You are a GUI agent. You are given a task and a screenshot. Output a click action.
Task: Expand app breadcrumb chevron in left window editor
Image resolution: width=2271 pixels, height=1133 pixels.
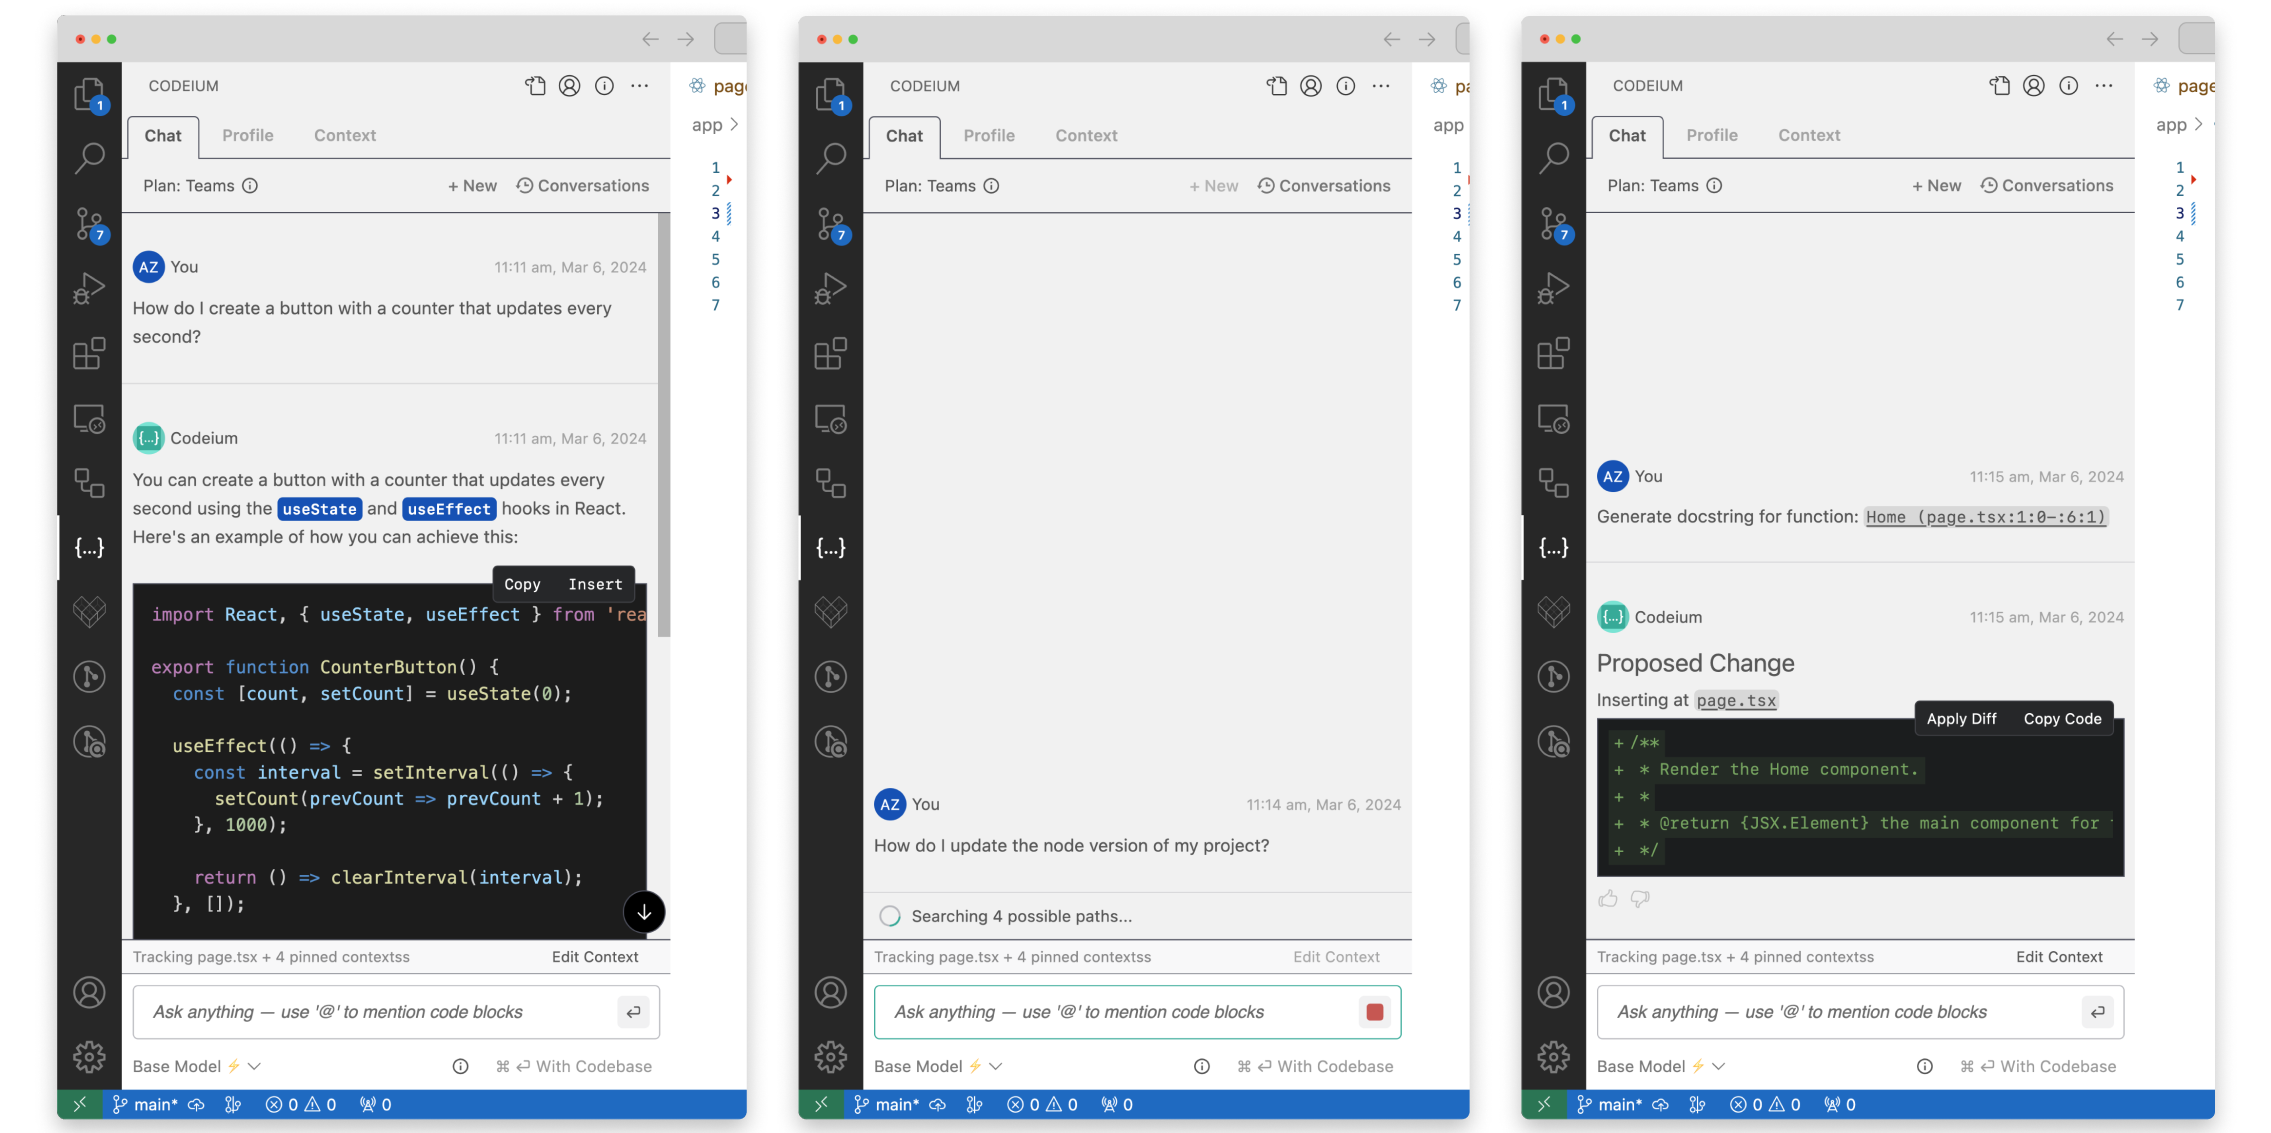coord(734,125)
